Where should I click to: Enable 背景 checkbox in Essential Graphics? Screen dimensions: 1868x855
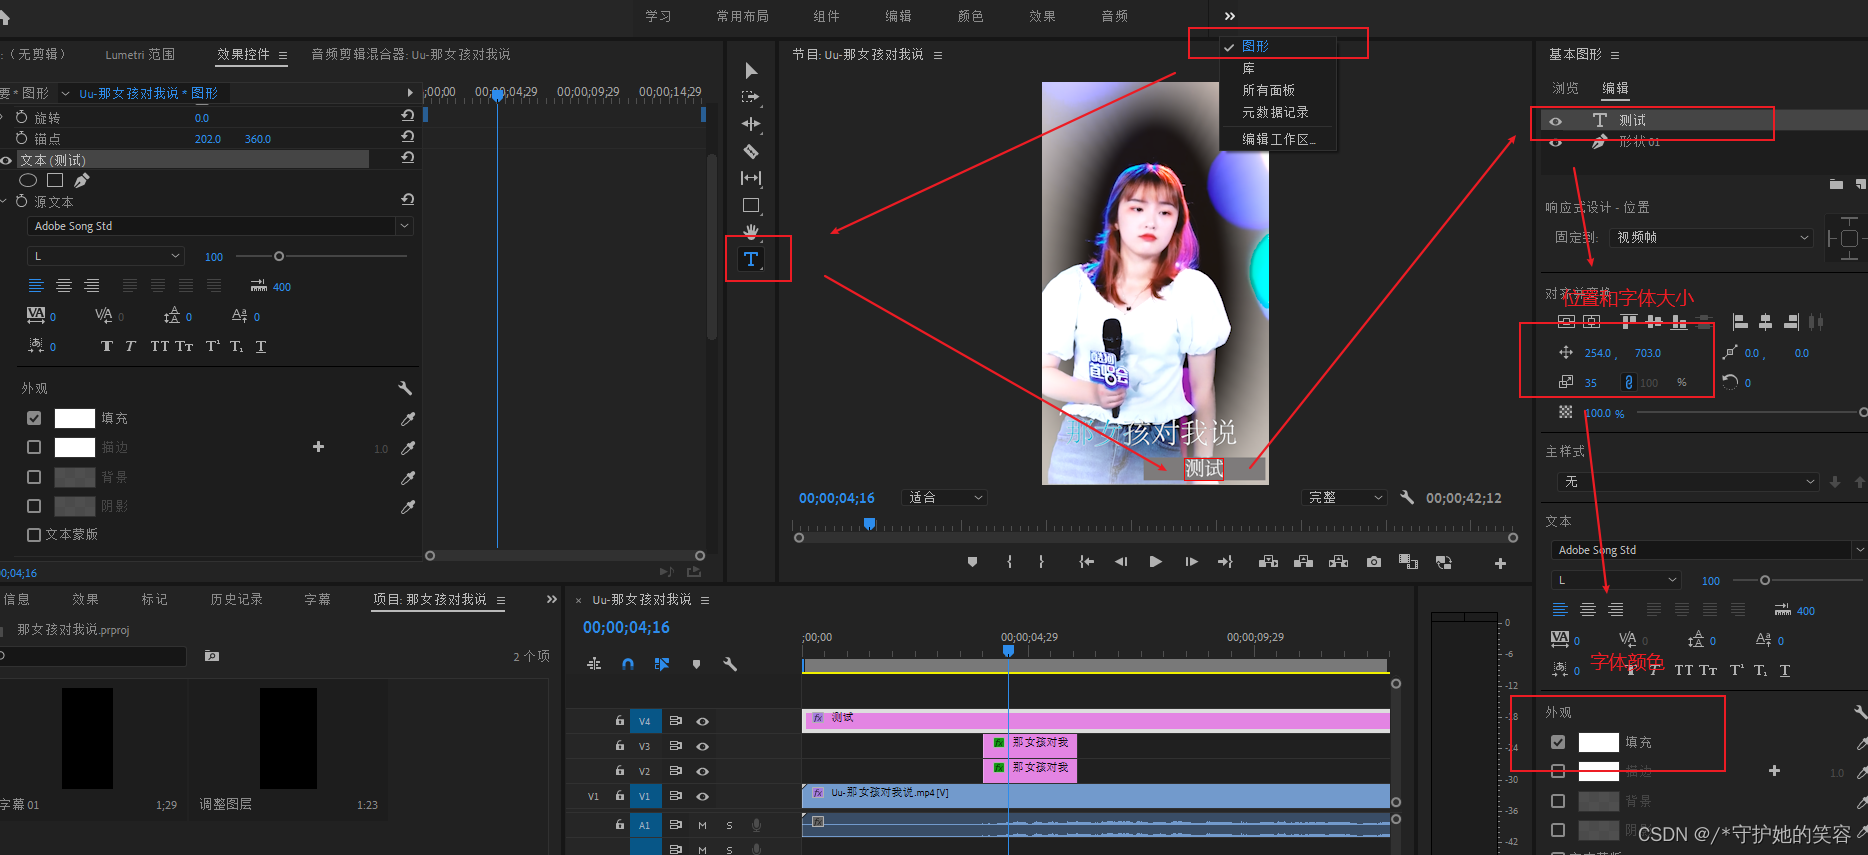[x=1558, y=801]
